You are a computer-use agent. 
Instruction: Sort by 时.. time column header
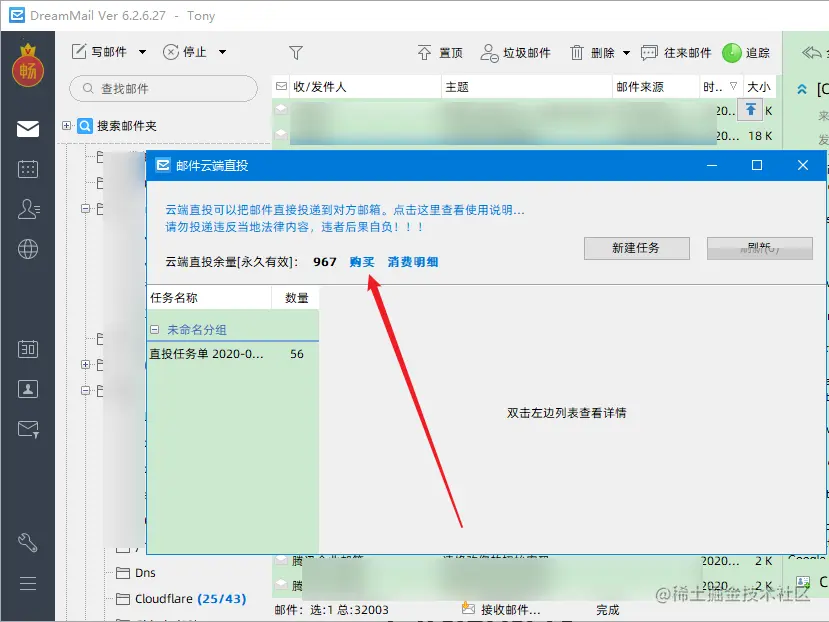721,87
